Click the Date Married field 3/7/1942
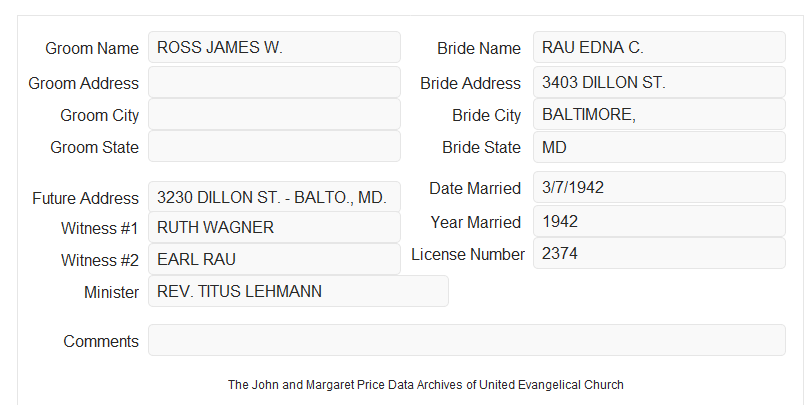Image resolution: width=805 pixels, height=405 pixels. pyautogui.click(x=659, y=187)
